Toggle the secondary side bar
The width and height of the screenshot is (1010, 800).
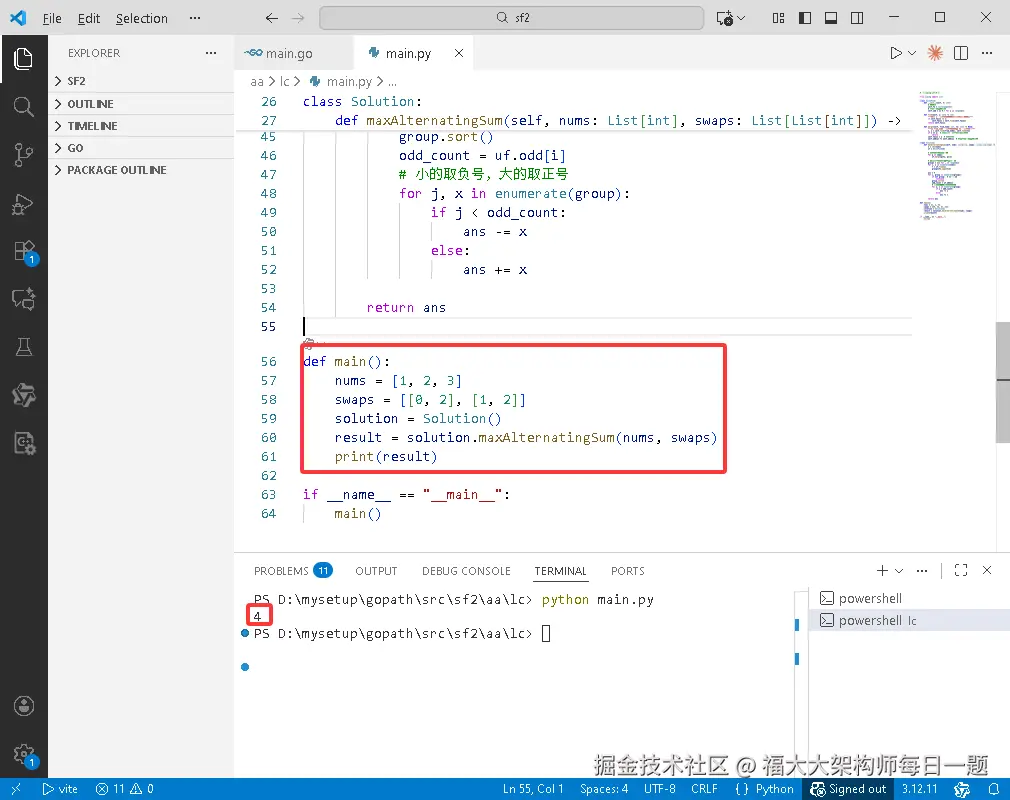click(x=857, y=18)
